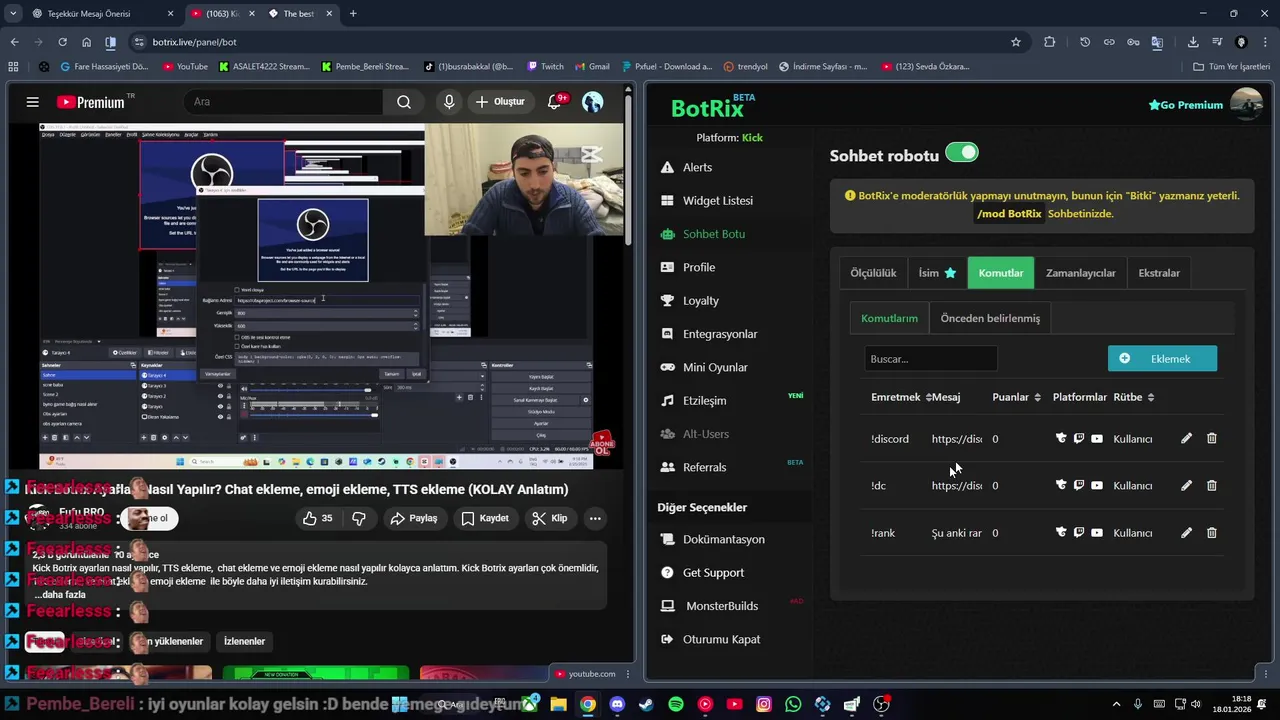Sort table by Rütbe column
Image resolution: width=1280 pixels, height=720 pixels.
(x=1134, y=397)
